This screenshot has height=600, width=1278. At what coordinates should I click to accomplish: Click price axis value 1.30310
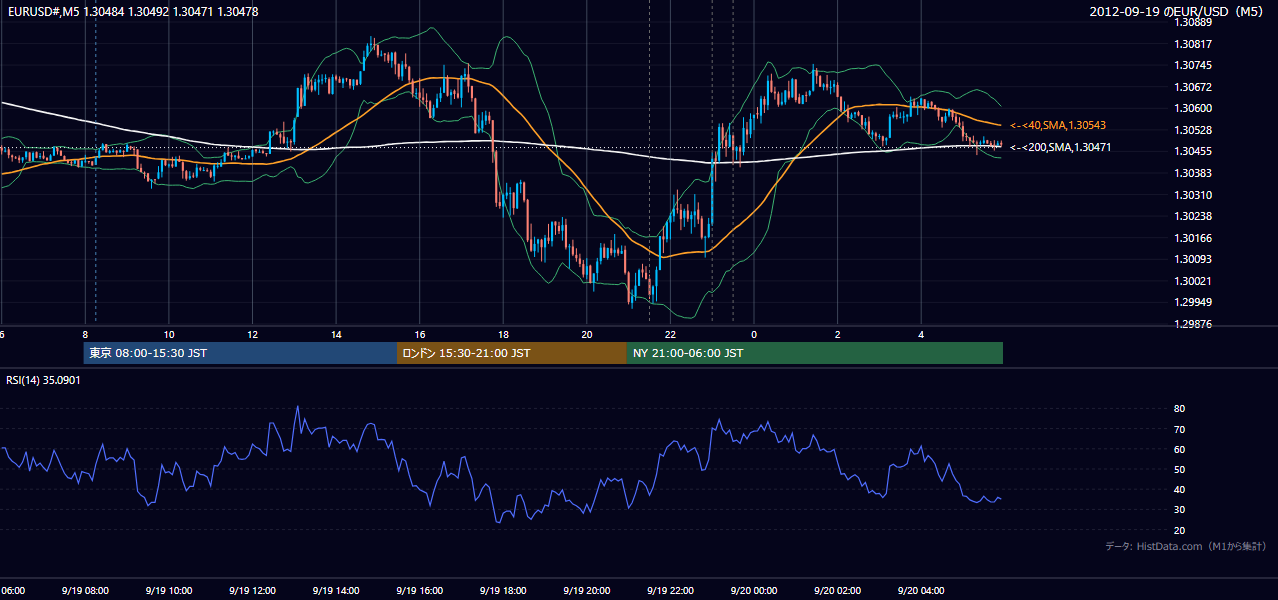coord(1193,195)
